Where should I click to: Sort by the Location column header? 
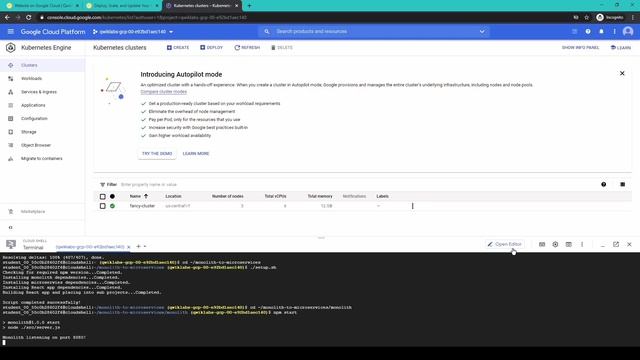(x=173, y=196)
